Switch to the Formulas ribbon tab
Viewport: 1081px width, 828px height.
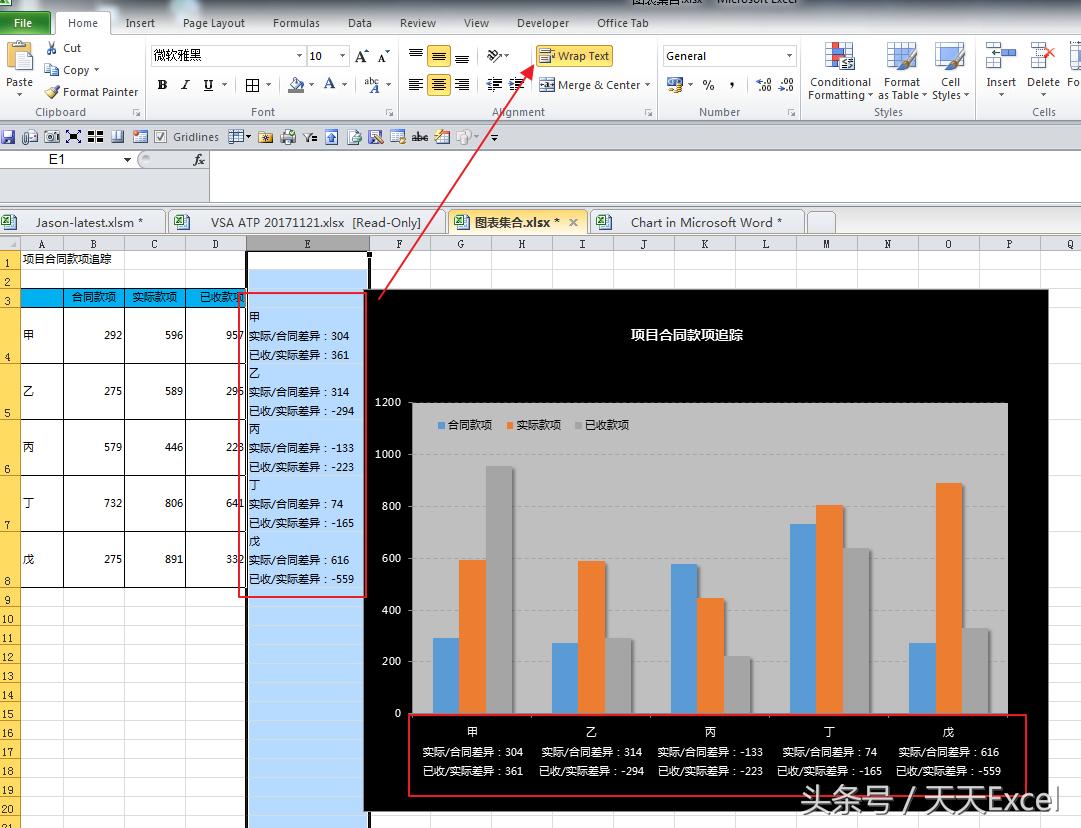pos(296,22)
